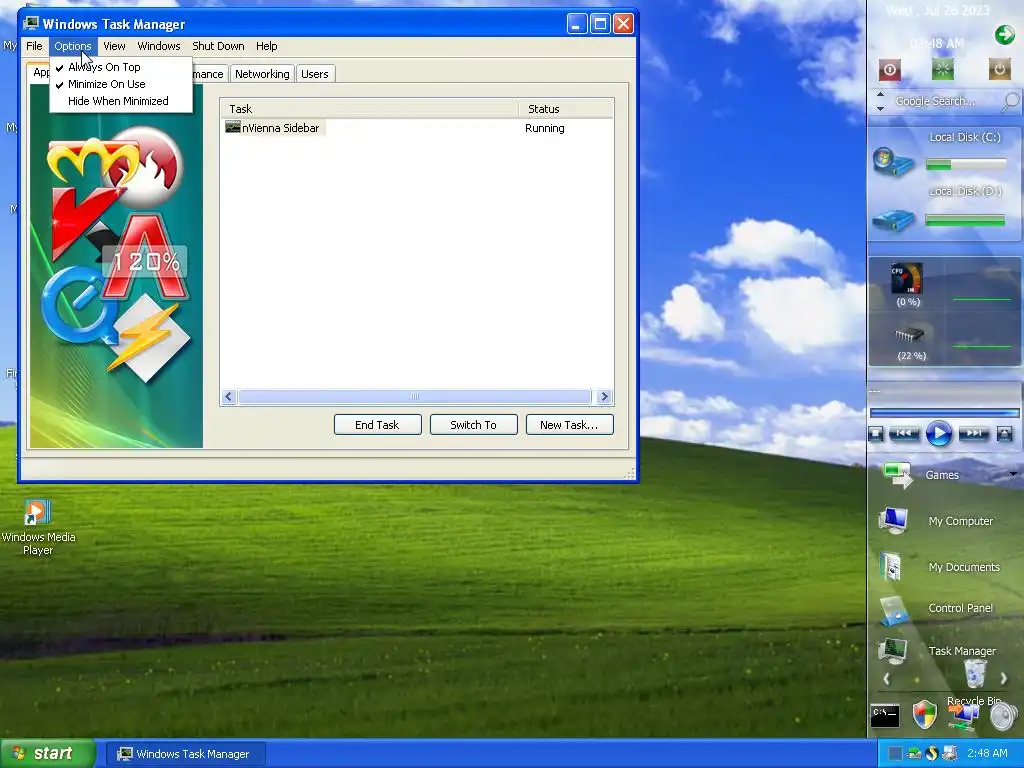The height and width of the screenshot is (768, 1024).
Task: Click the up arrow beside Google Search
Action: (x=880, y=95)
